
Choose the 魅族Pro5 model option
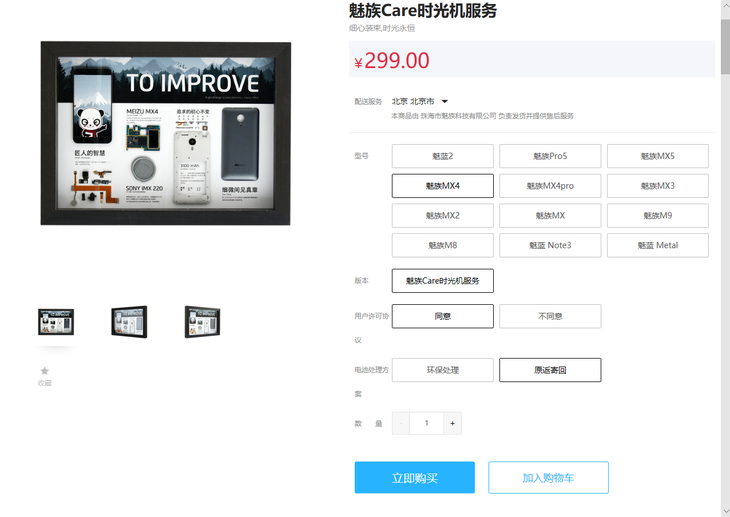tap(550, 156)
